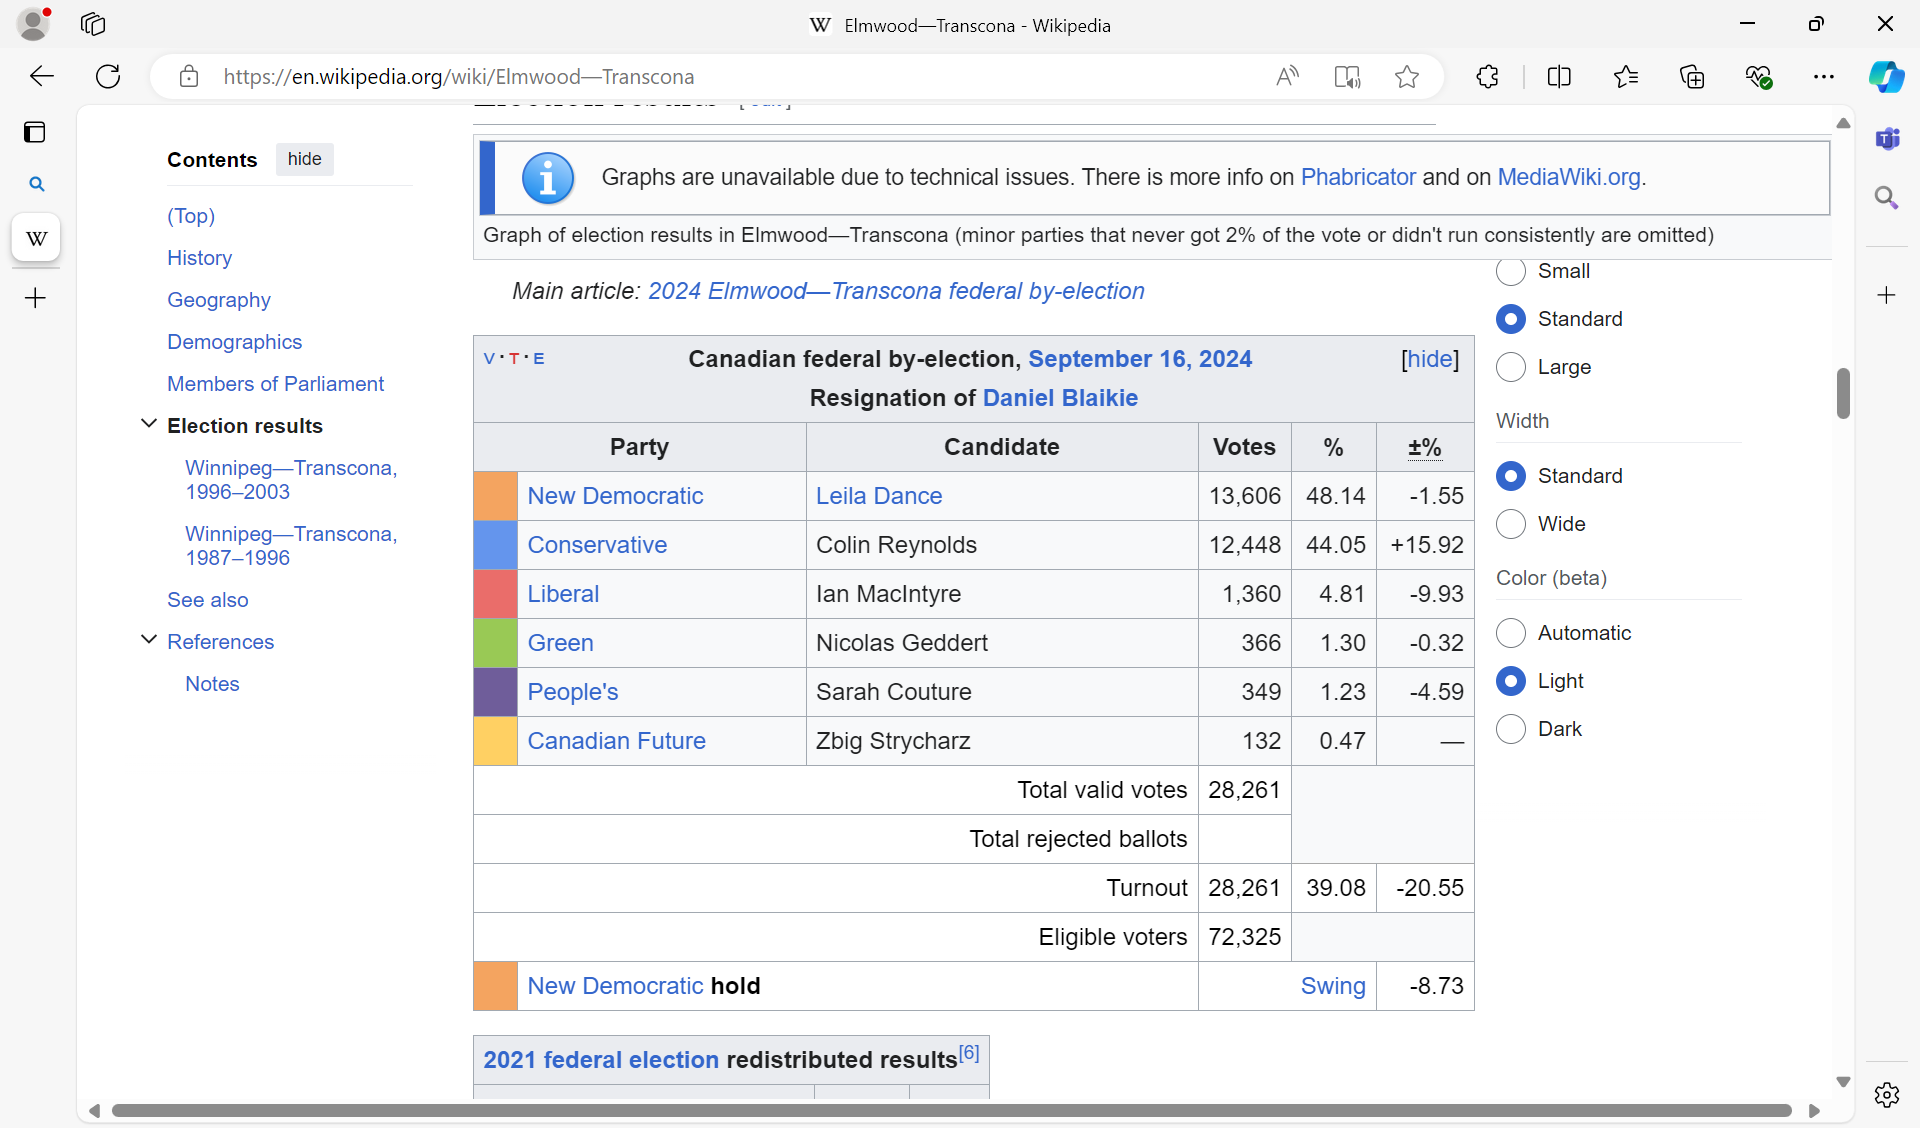Collapse the Election results section in contents

click(x=149, y=424)
